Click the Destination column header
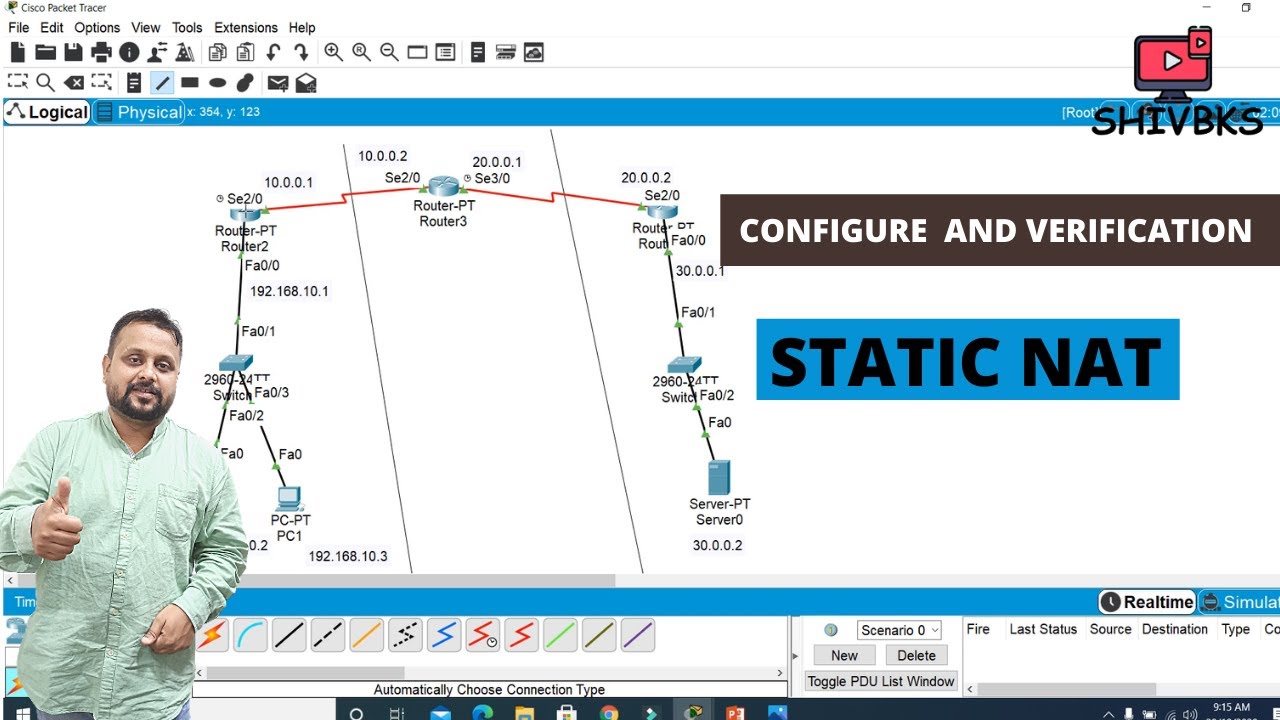This screenshot has height=720, width=1280. pyautogui.click(x=1175, y=629)
